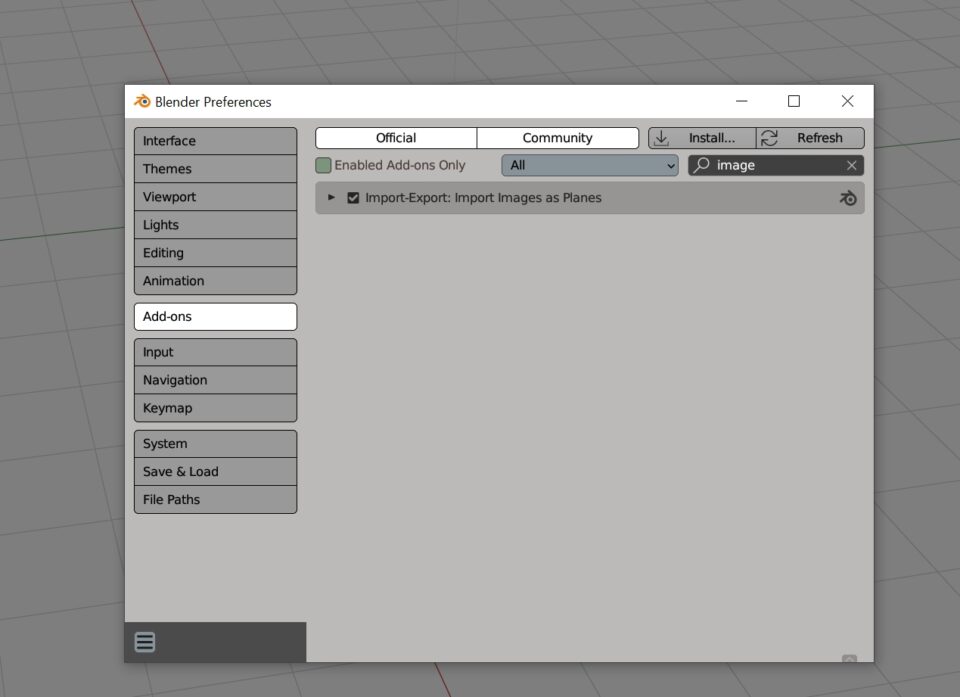960x697 pixels.
Task: Disable the Import Images as Planes checkbox
Action: pos(353,198)
